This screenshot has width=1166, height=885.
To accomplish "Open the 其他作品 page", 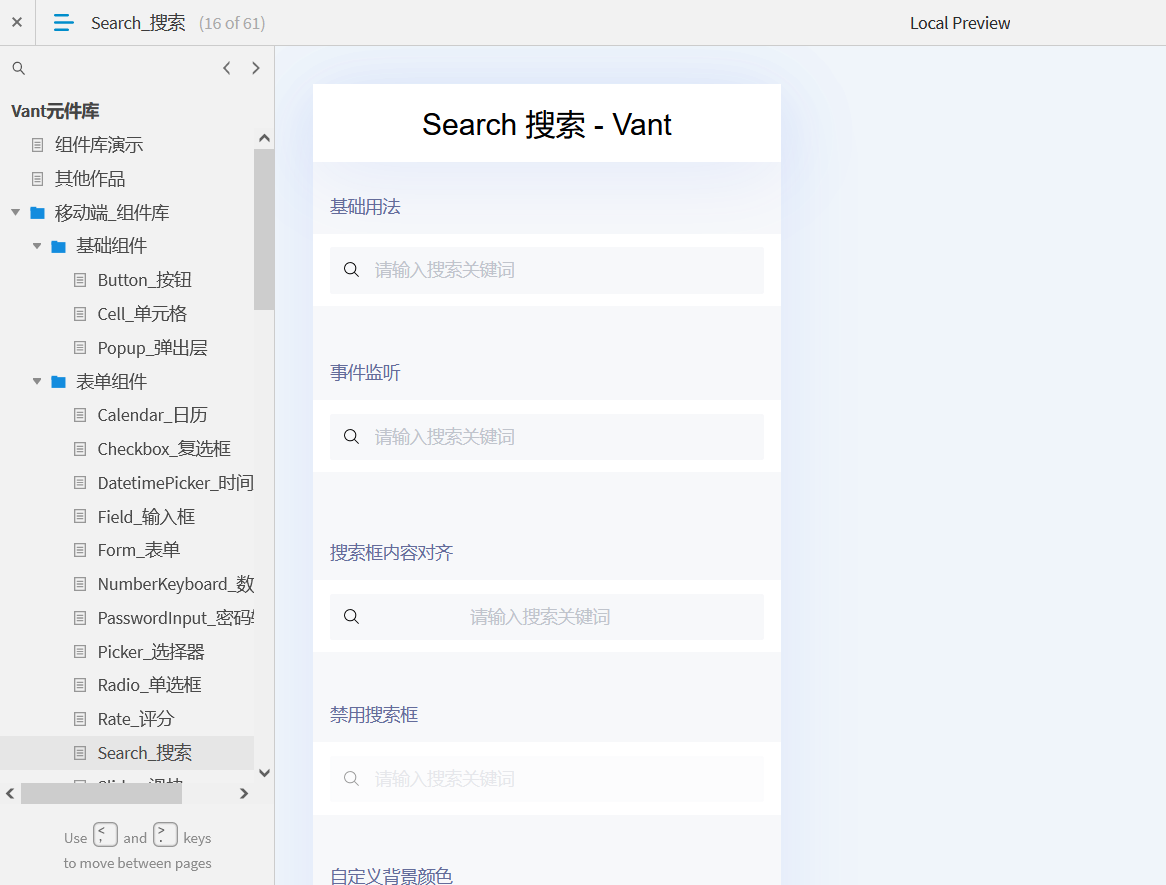I will click(90, 178).
